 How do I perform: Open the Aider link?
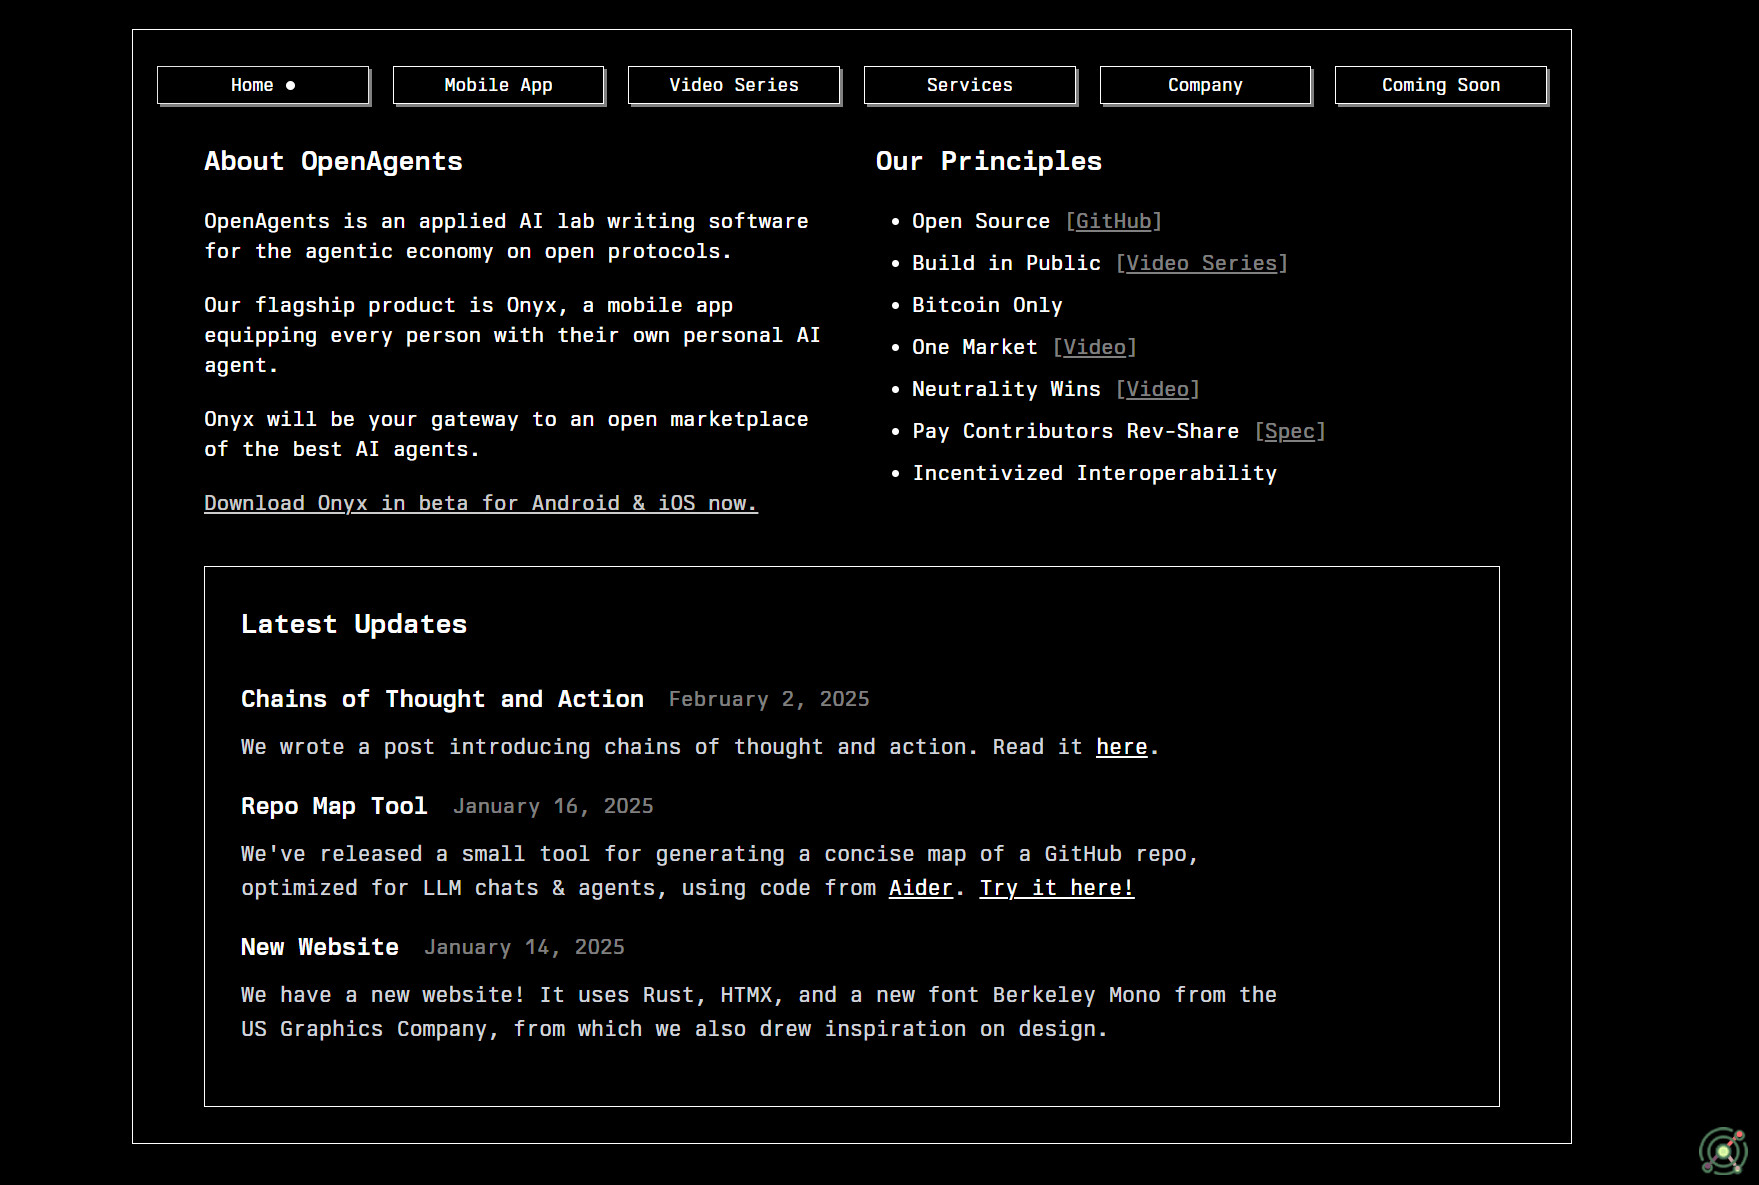pos(921,888)
